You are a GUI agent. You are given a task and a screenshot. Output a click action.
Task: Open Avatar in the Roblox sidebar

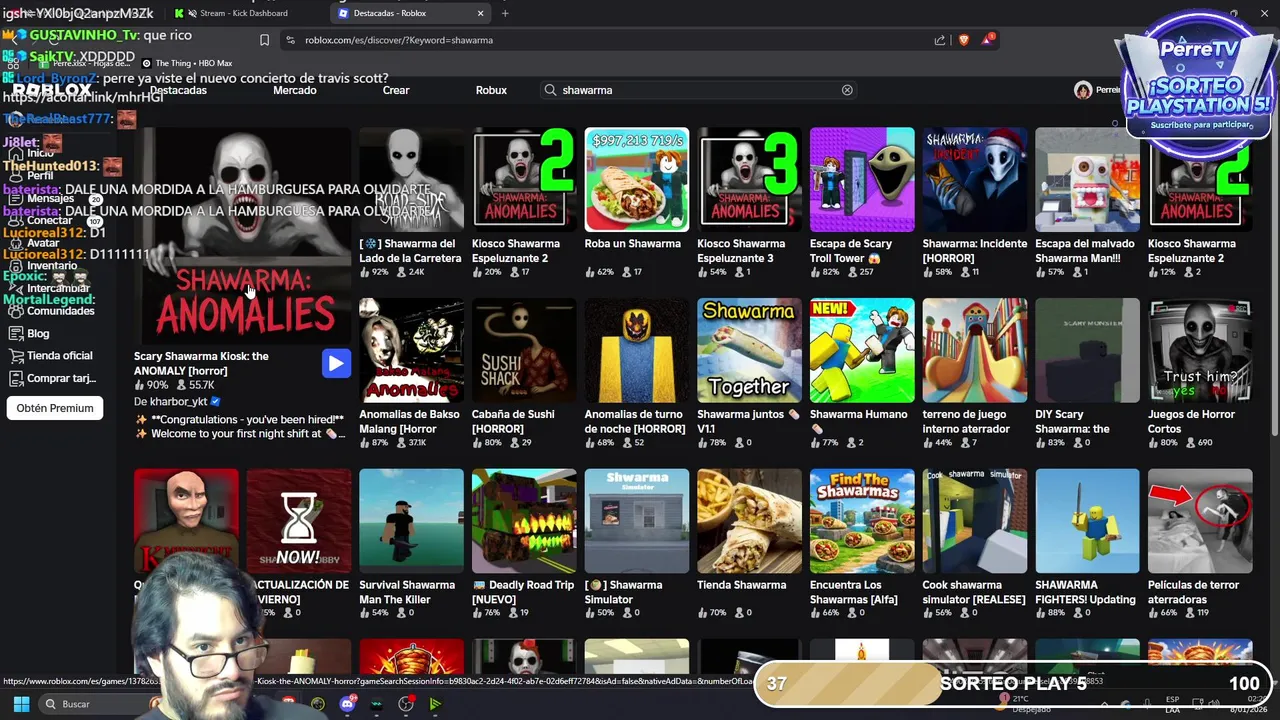pos(43,243)
